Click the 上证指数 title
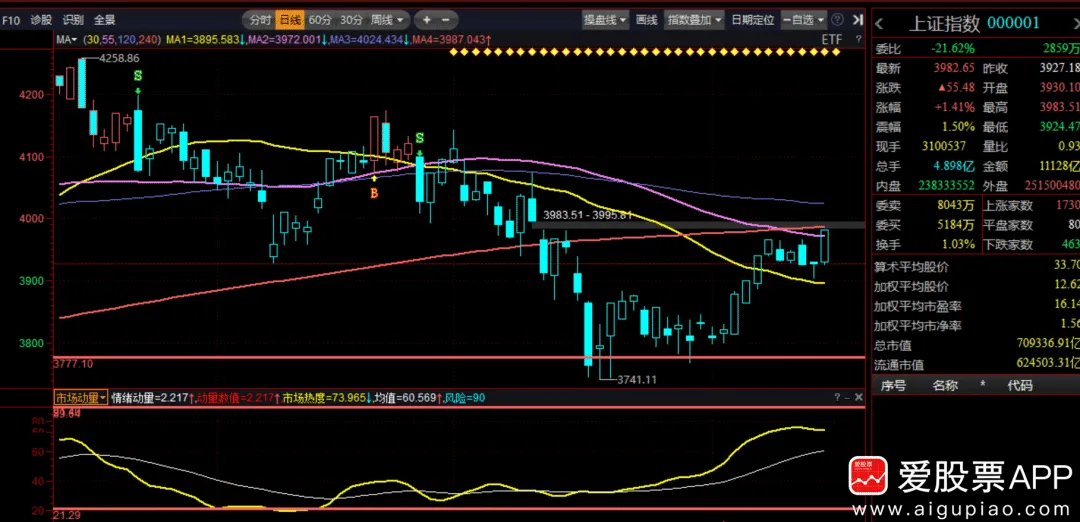The width and height of the screenshot is (1080, 522). click(944, 23)
